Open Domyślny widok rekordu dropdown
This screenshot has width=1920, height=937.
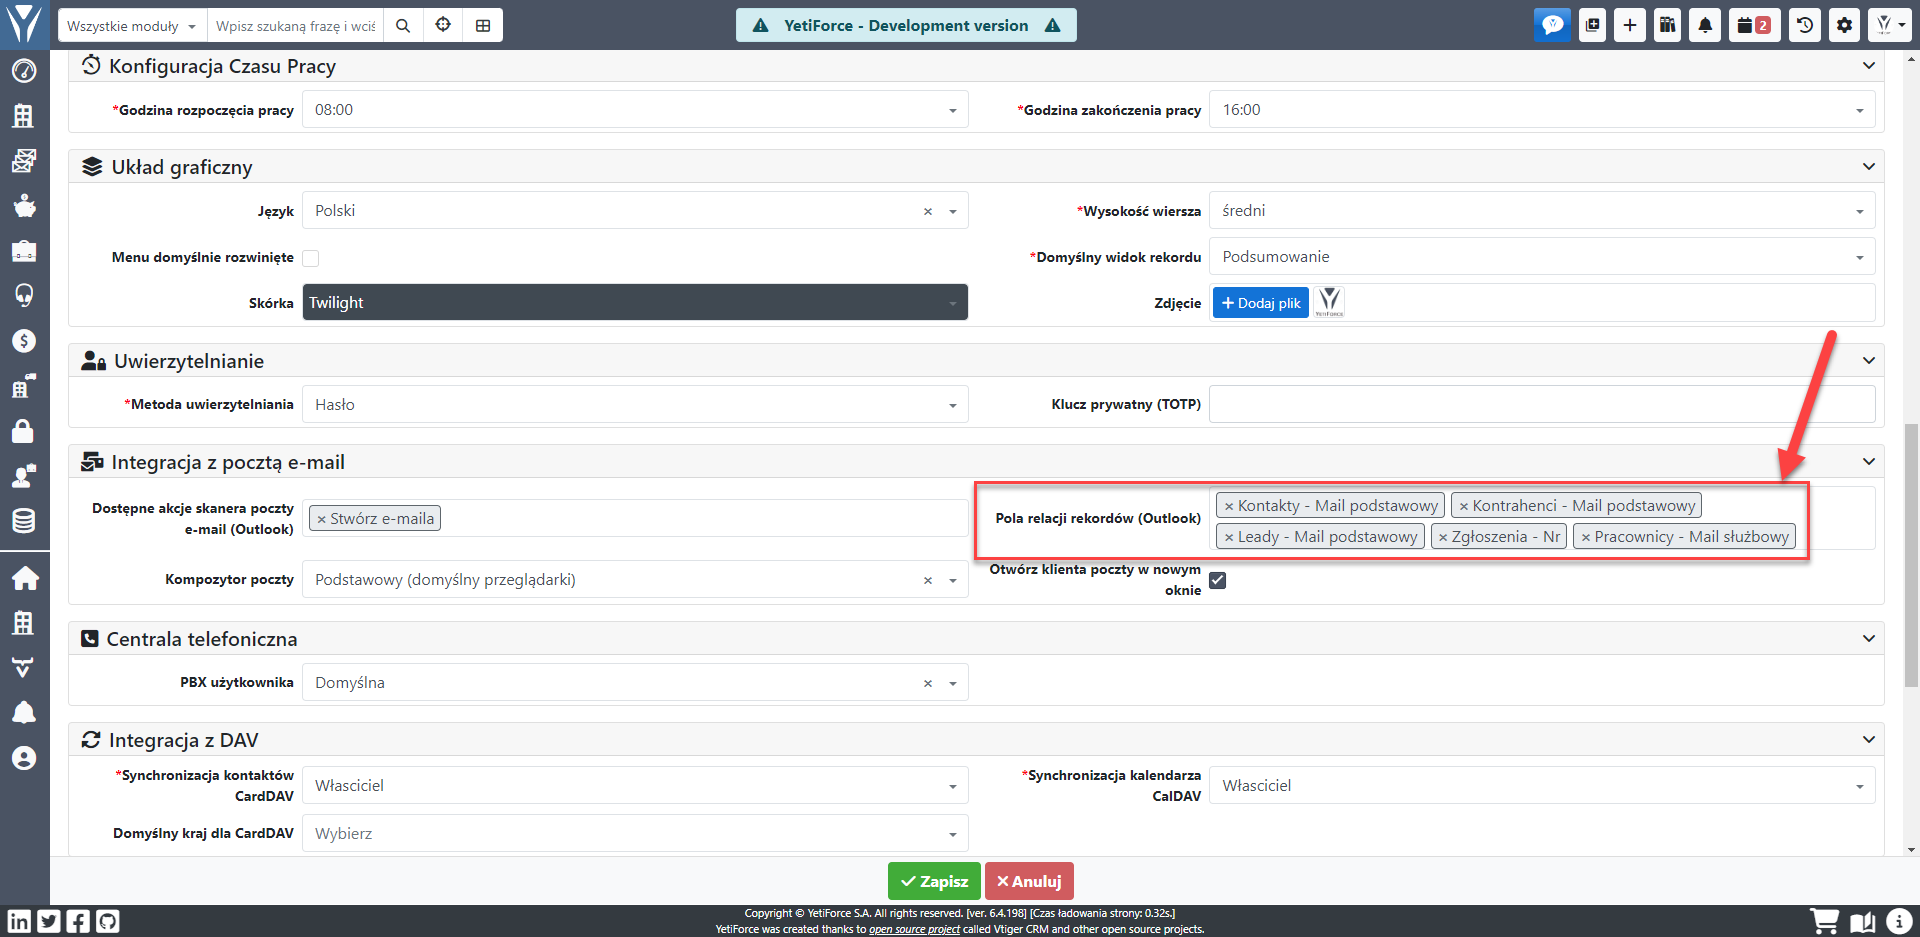pyautogui.click(x=1542, y=257)
